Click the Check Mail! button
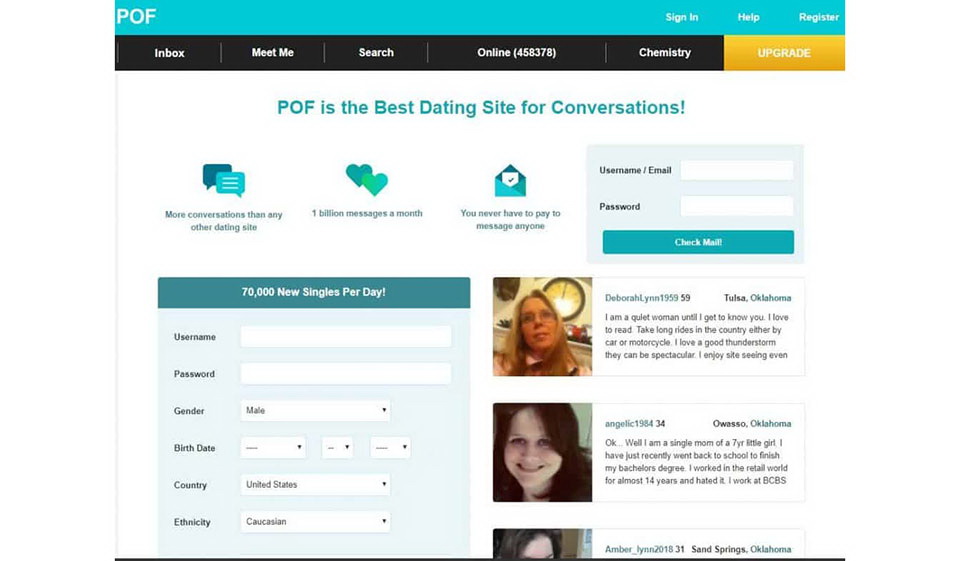960x561 pixels. (x=698, y=242)
